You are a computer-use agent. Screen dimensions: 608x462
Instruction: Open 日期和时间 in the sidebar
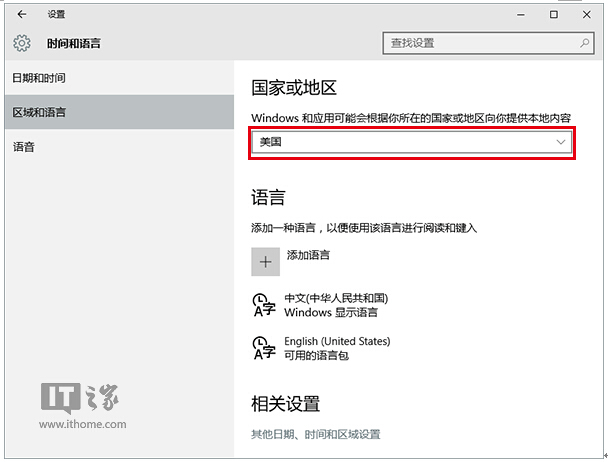(39, 78)
